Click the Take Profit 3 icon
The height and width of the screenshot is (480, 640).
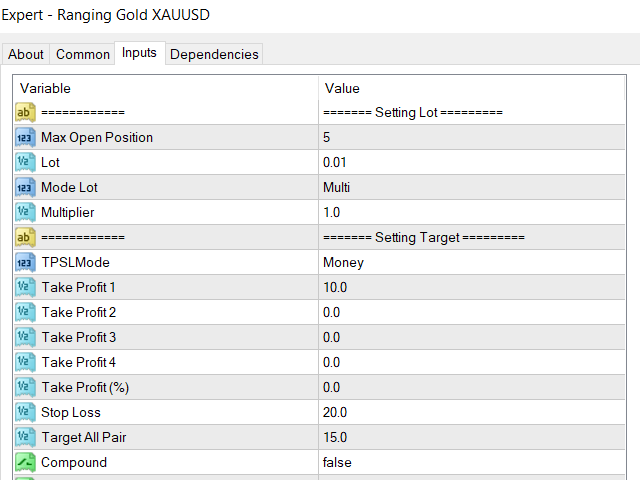25,337
